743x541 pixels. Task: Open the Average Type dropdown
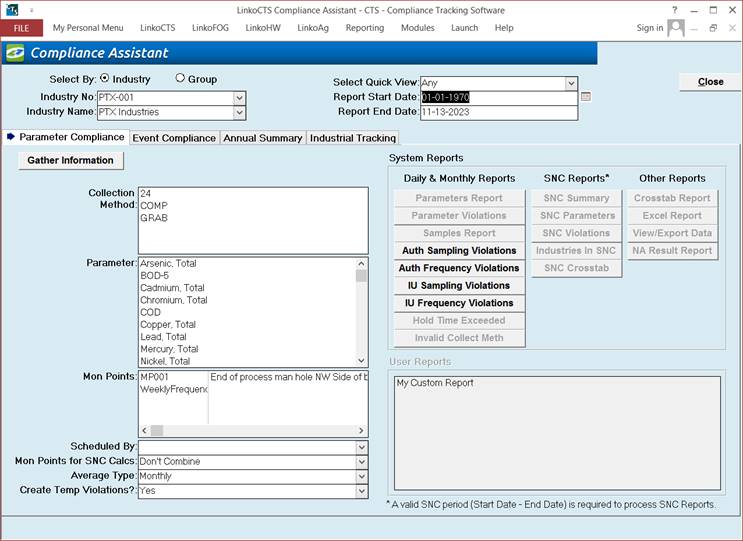[362, 477]
